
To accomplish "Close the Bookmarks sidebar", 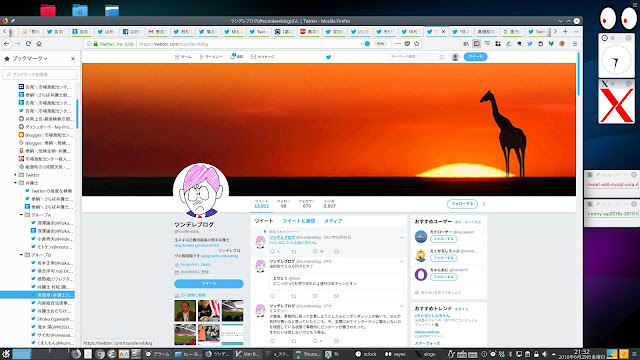I will [73, 59].
